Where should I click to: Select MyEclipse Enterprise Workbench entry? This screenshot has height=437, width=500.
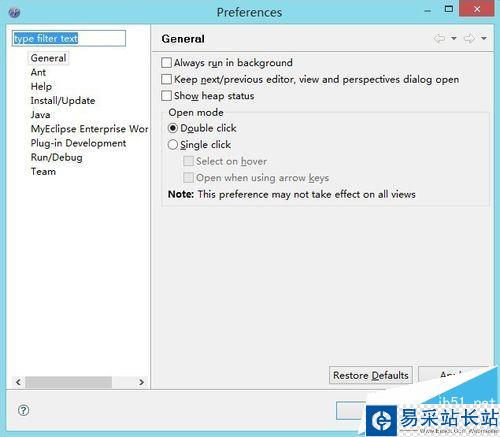pos(89,129)
